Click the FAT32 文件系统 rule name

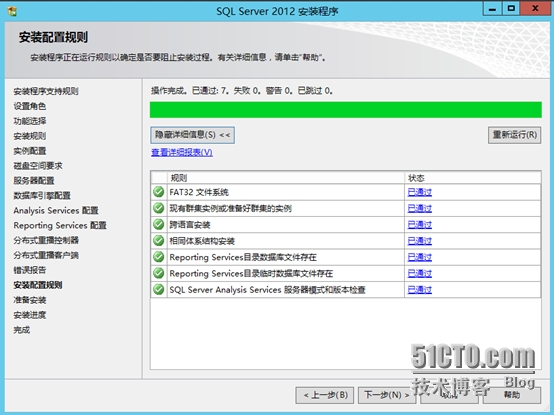point(199,192)
